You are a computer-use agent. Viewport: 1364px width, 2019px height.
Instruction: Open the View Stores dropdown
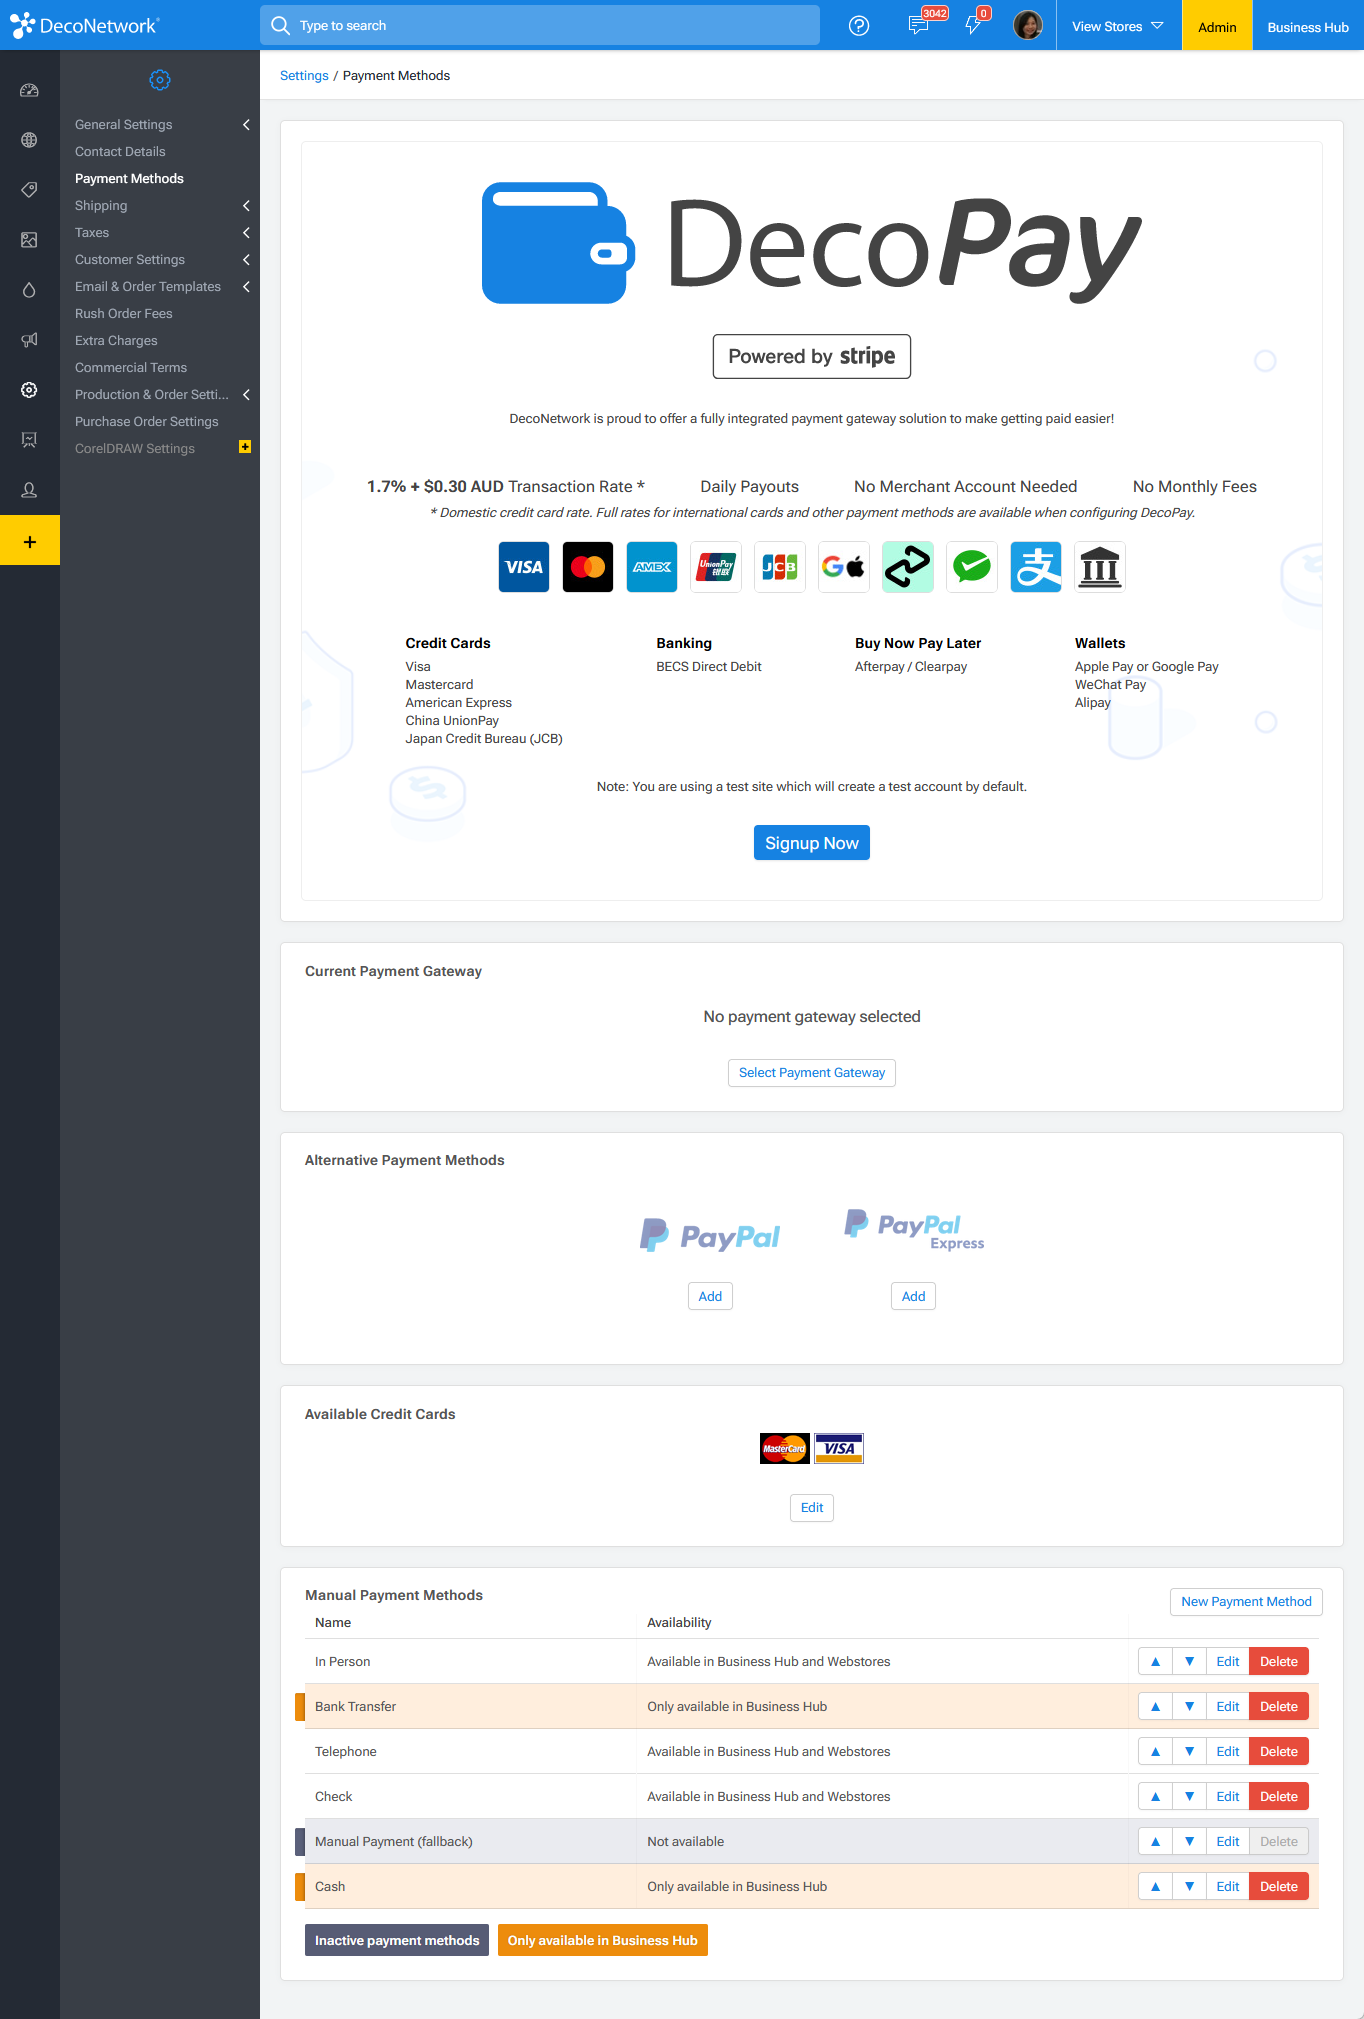(x=1118, y=26)
